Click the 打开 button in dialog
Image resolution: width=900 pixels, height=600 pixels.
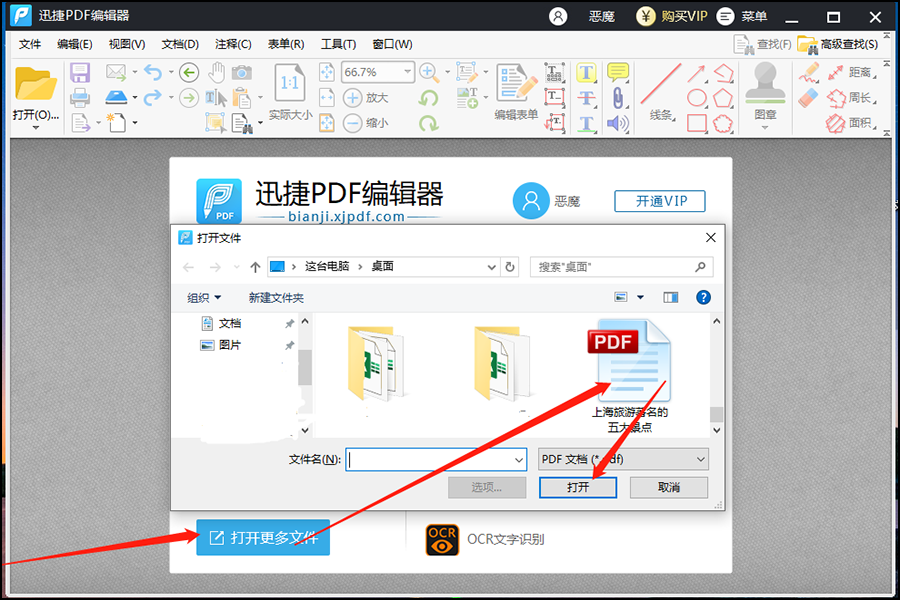click(578, 487)
